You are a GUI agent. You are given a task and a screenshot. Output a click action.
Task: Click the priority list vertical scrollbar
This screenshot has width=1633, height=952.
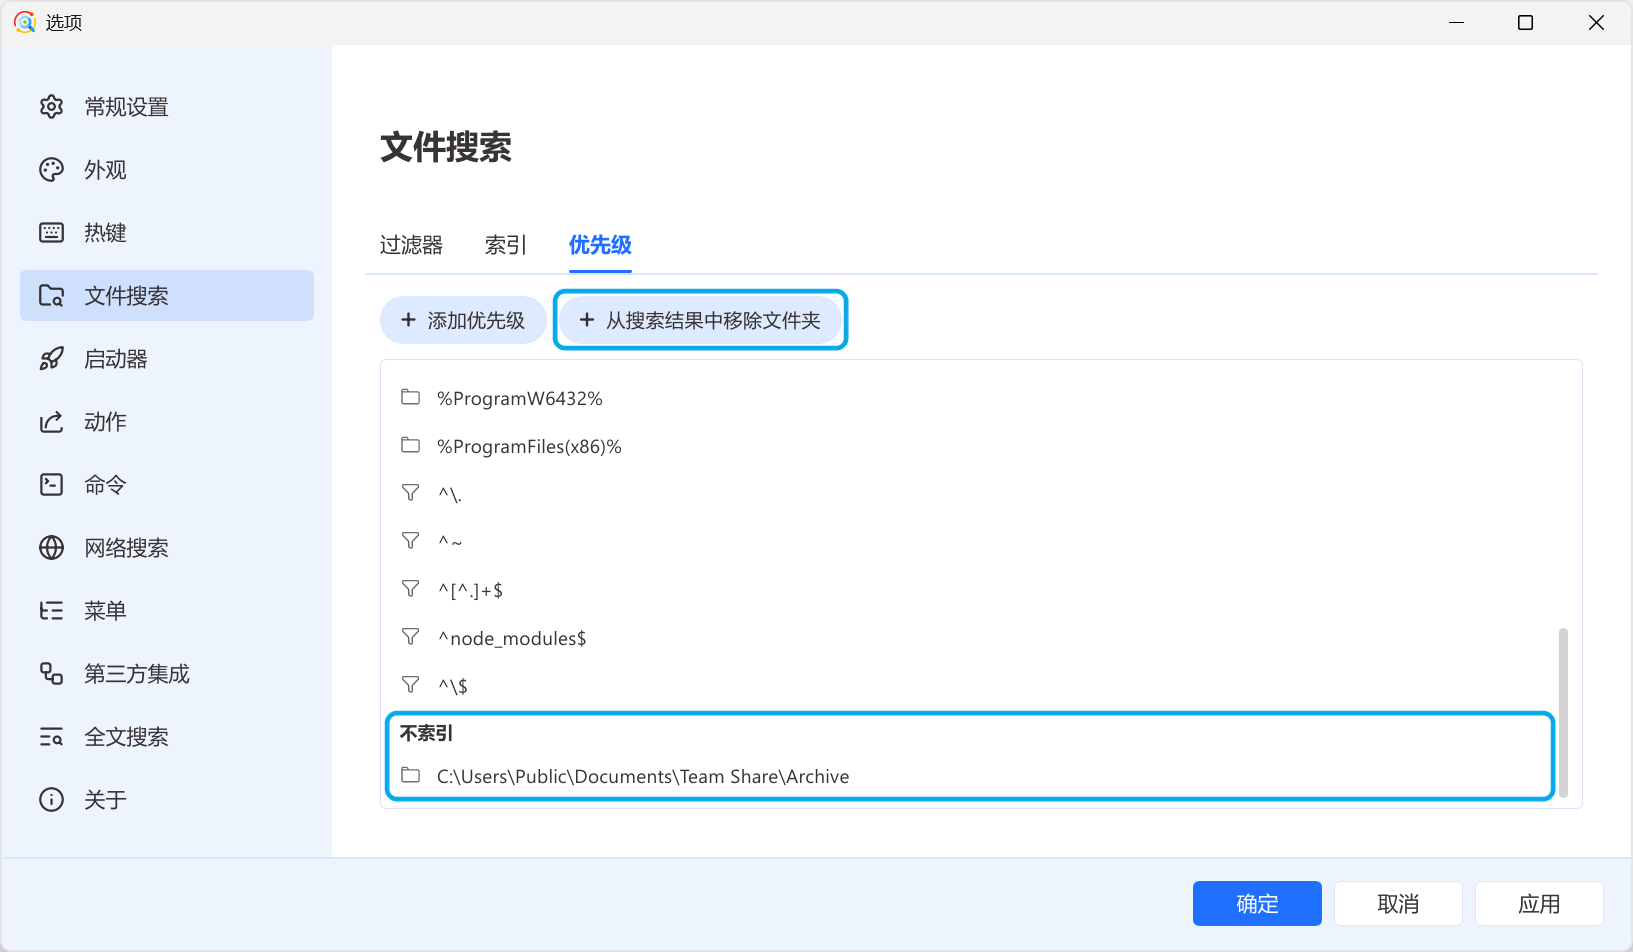coord(1563,712)
